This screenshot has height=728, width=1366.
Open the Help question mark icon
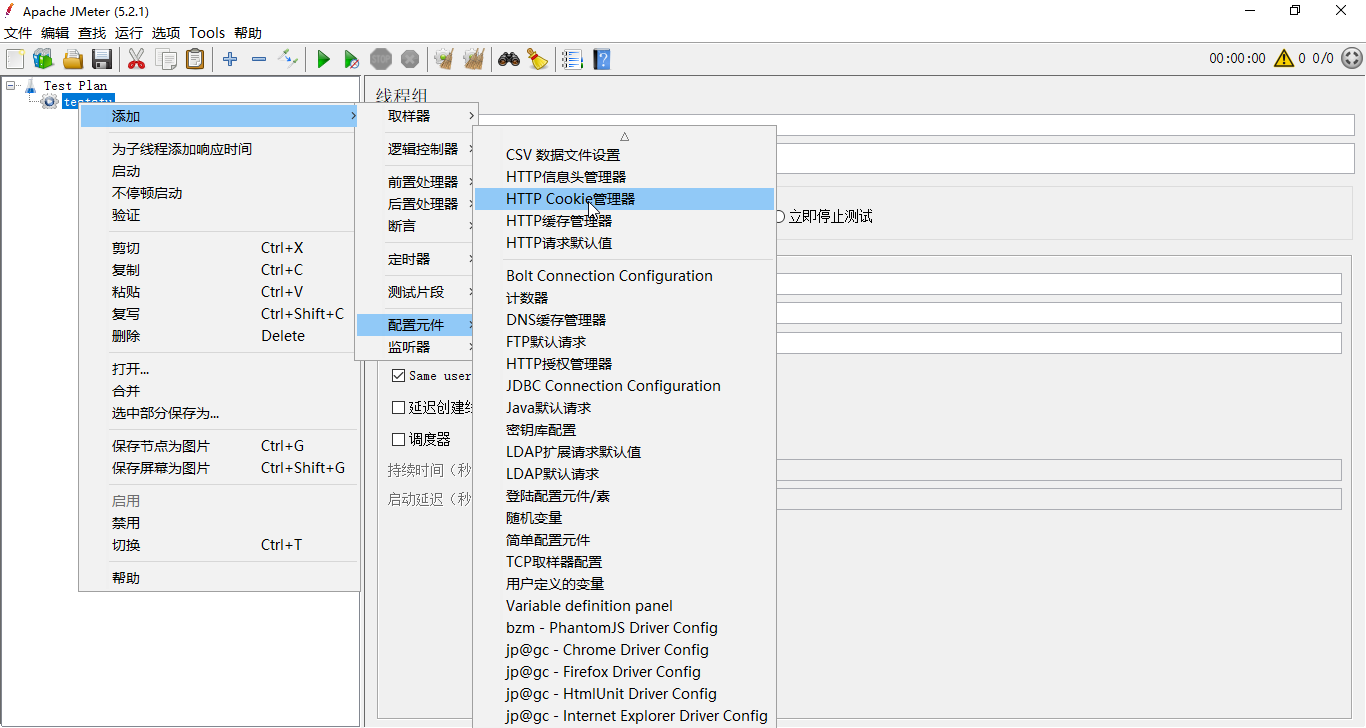point(601,59)
